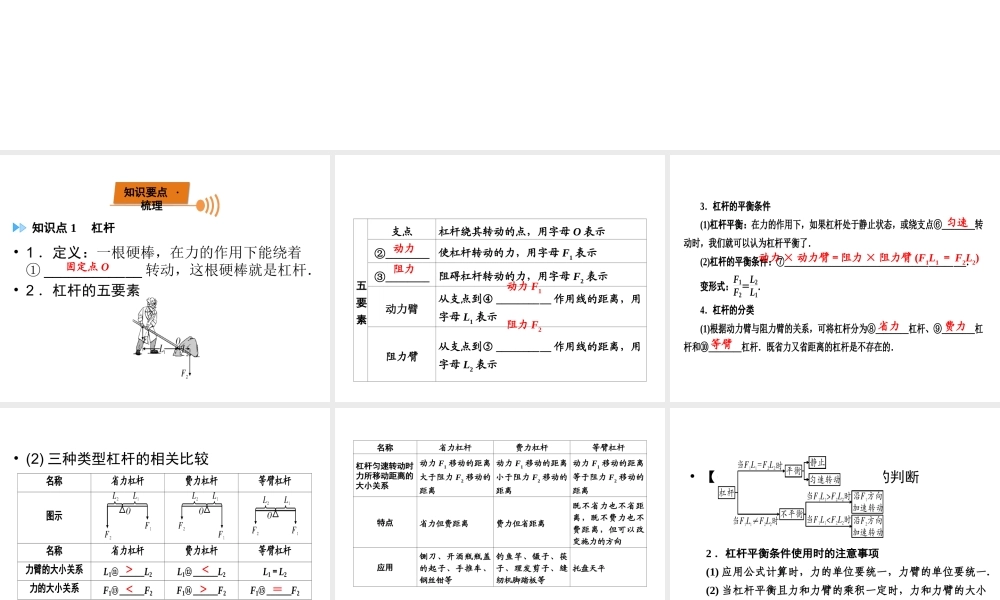Select the heading (2) 三种类型杠杆的相关比较
Screen dimensions: 1000x600
tap(117, 458)
